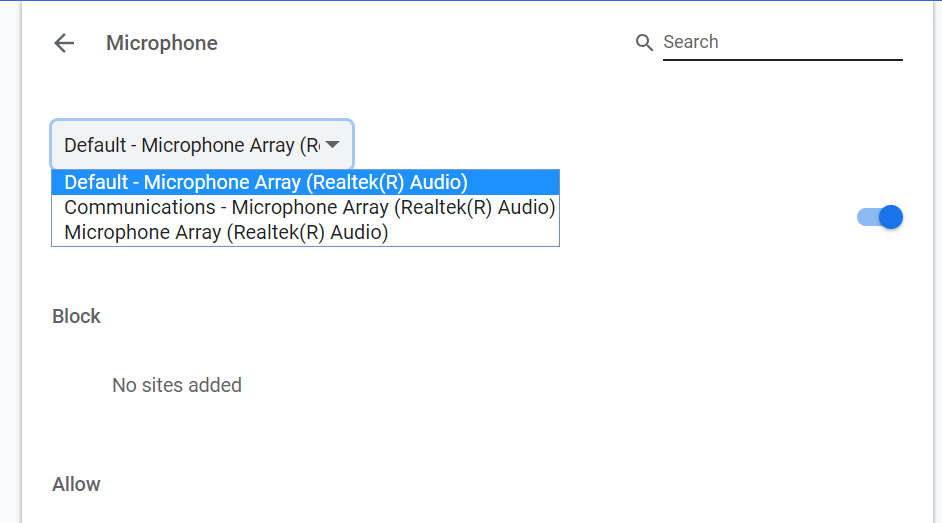Viewport: 942px width, 523px height.
Task: Click the 'Search' placeholder text
Action: tap(691, 42)
